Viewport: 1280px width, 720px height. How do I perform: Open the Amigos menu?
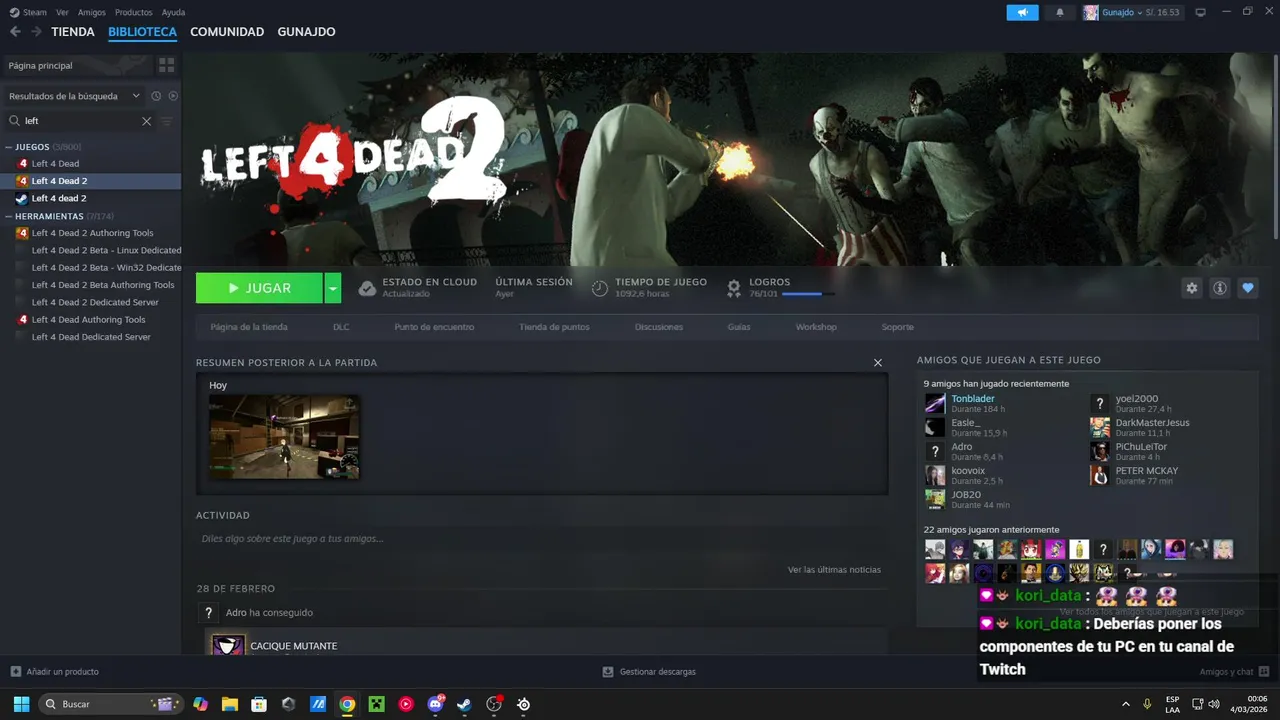tap(91, 12)
